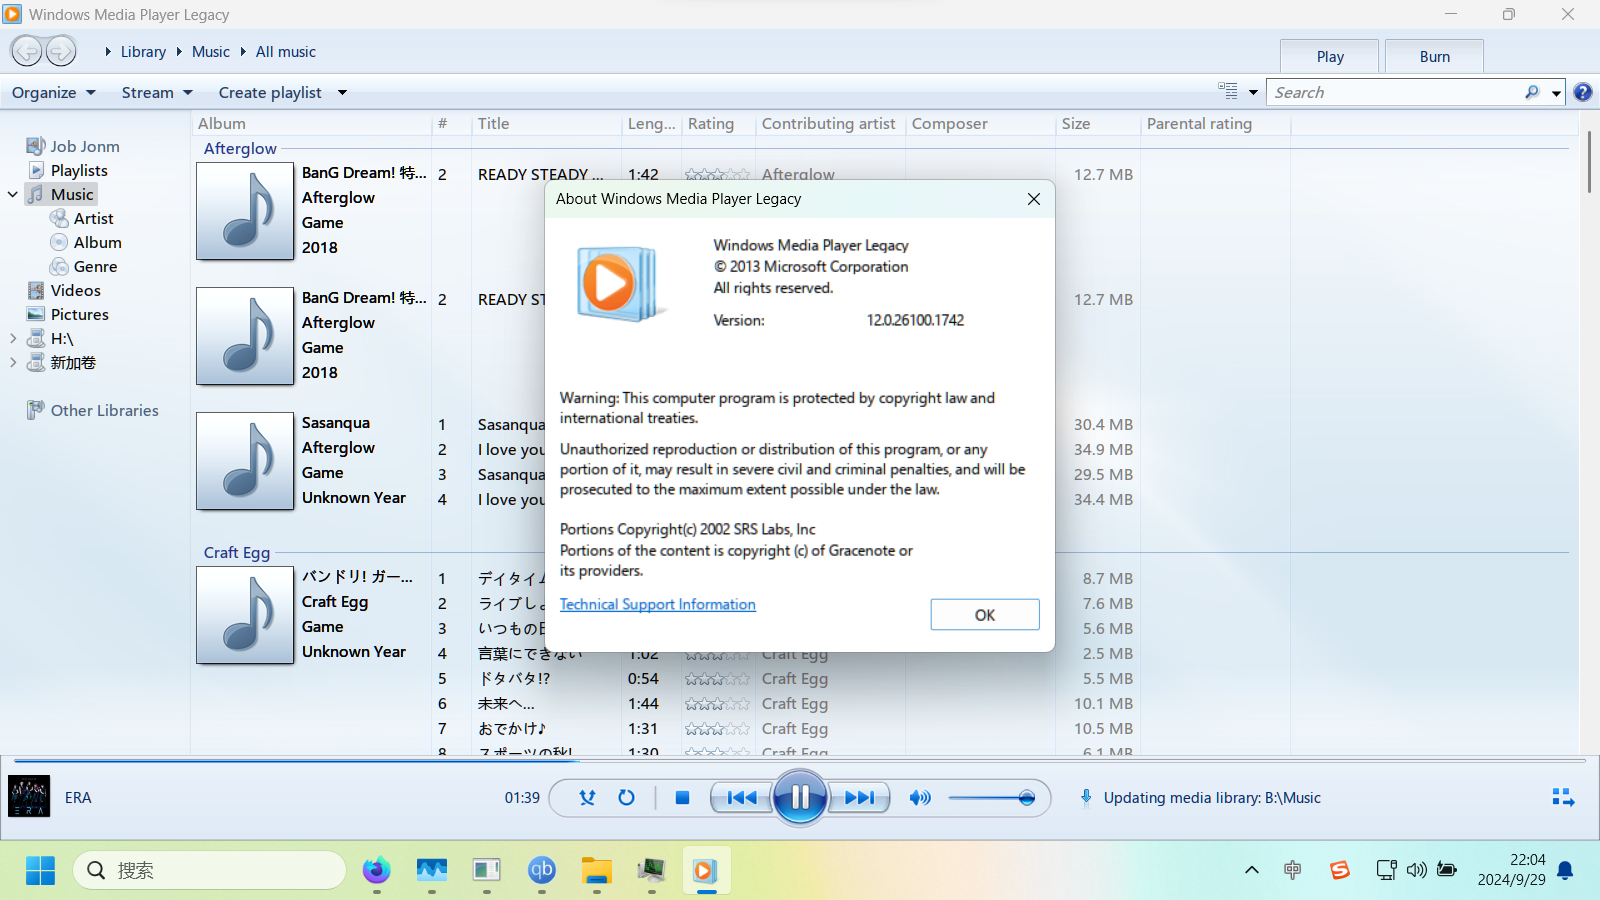Open the search options dropdown arrow
Image resolution: width=1600 pixels, height=900 pixels.
(1556, 92)
